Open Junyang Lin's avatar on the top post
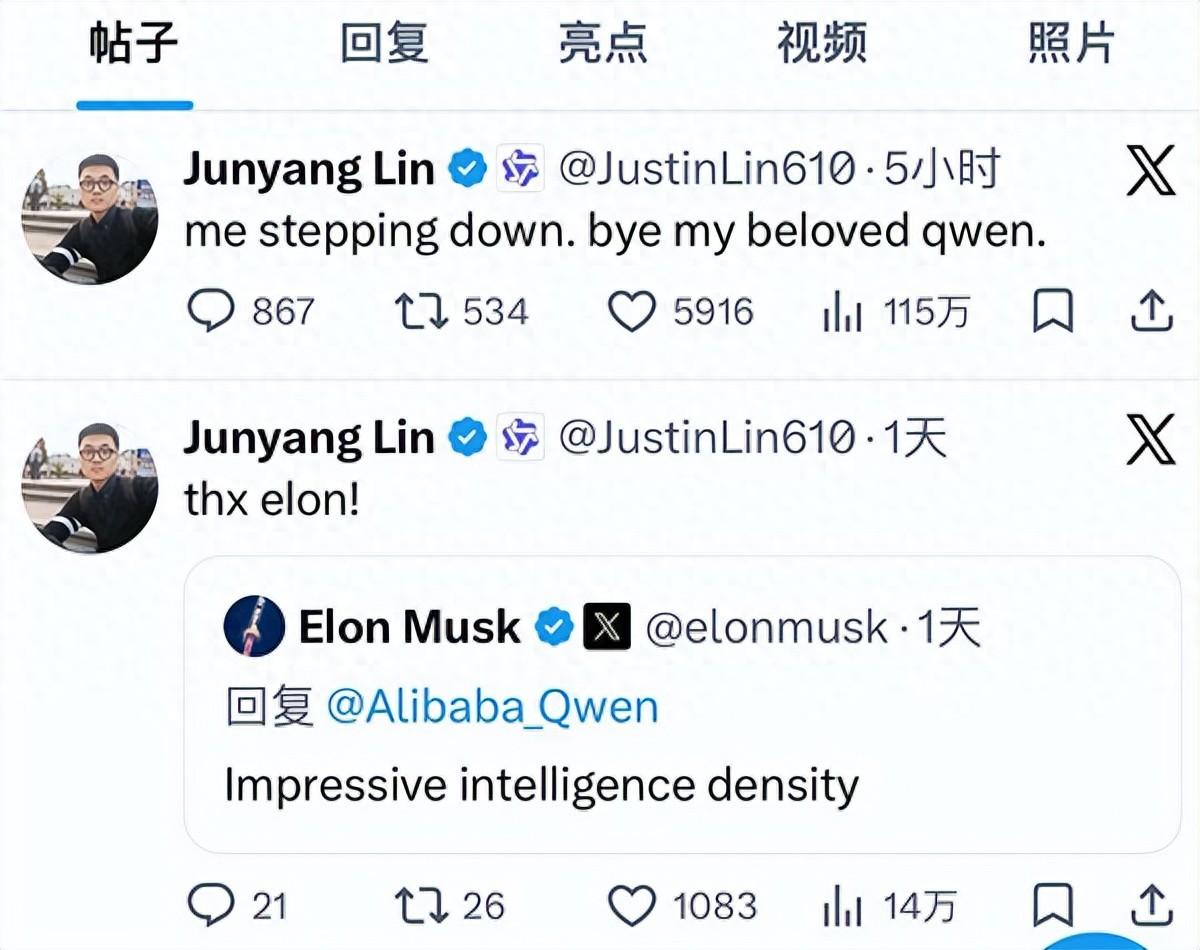Image resolution: width=1200 pixels, height=950 pixels. pos(89,218)
